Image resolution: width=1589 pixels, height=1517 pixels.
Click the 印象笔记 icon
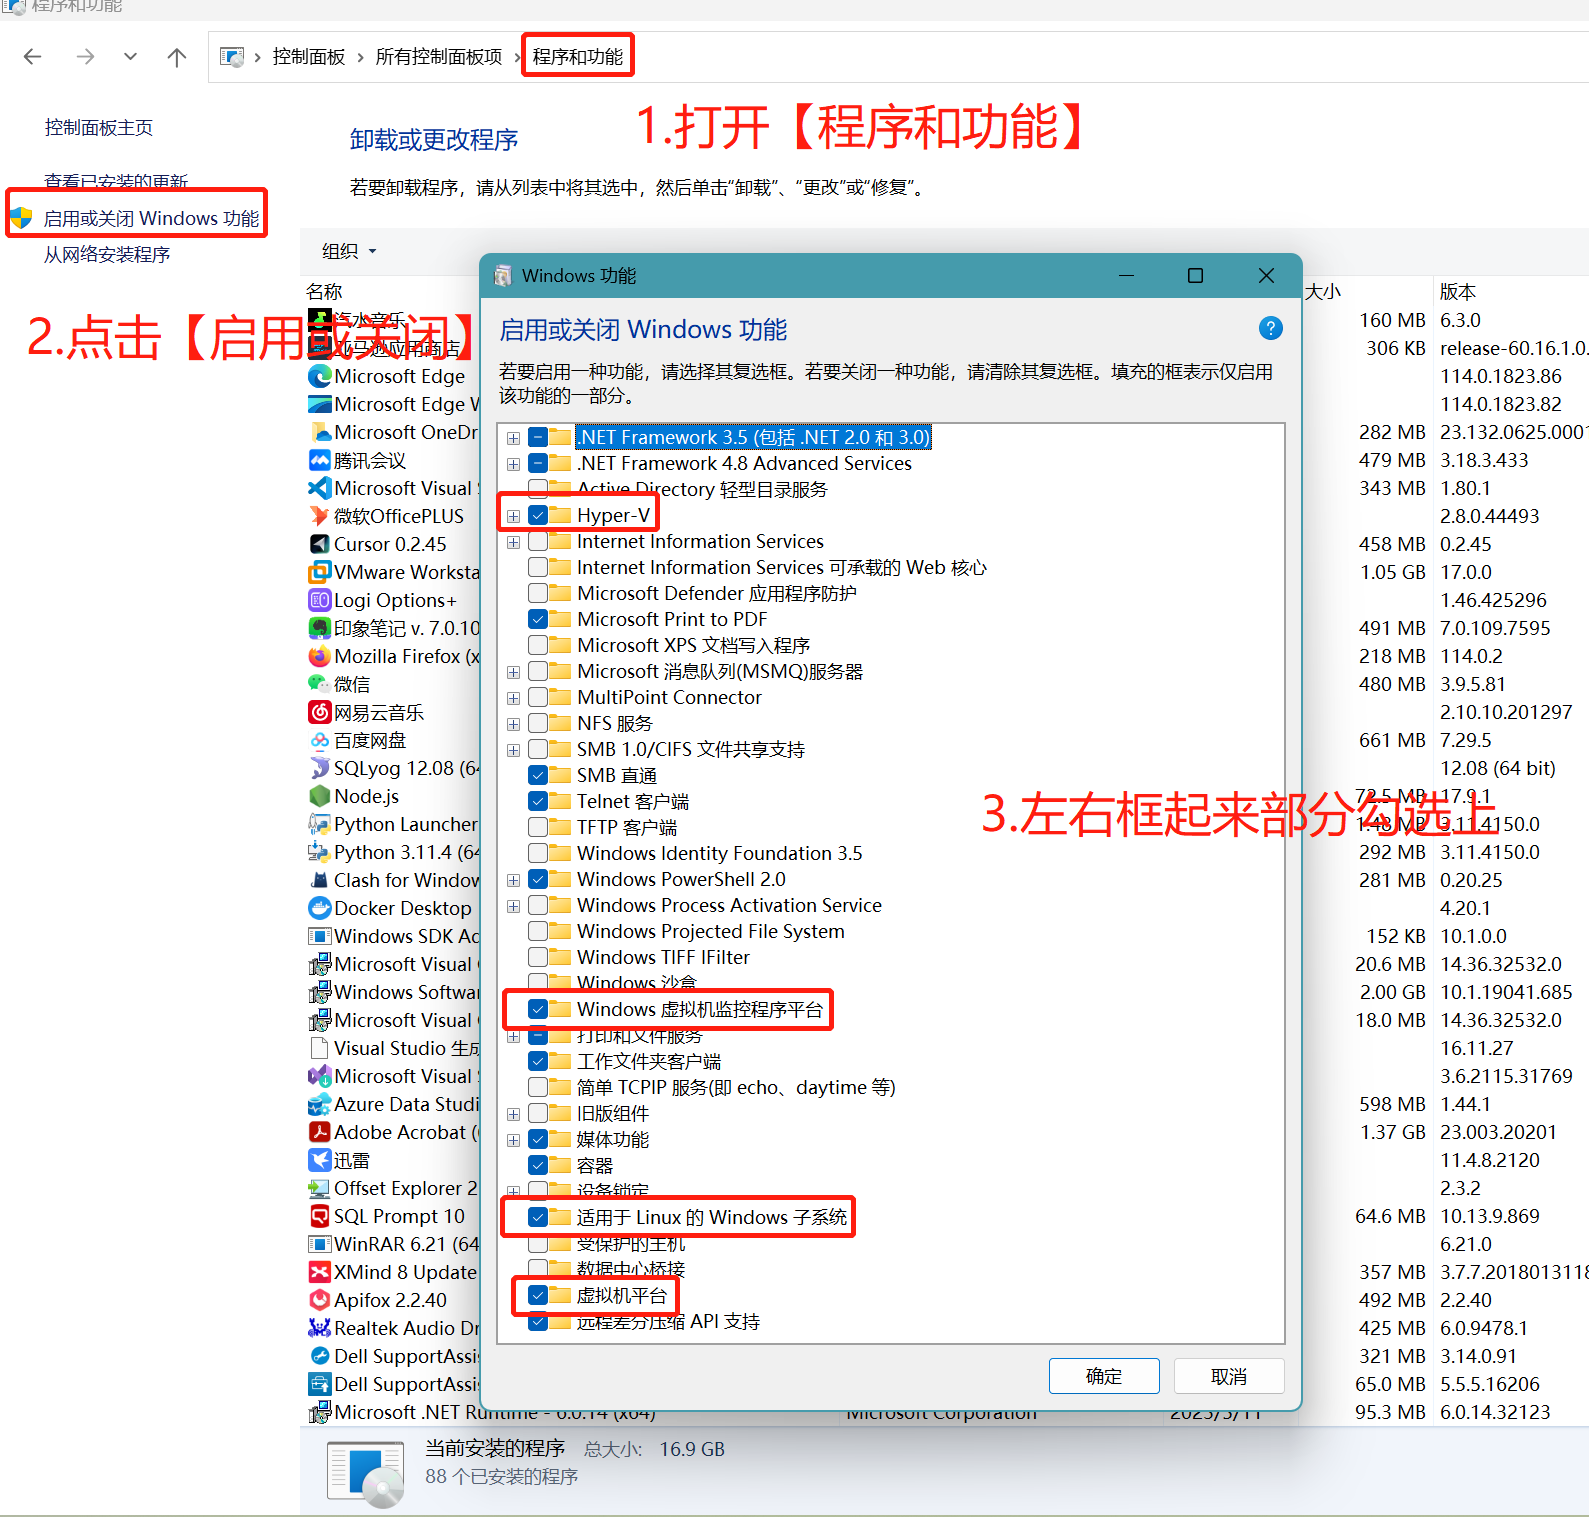(319, 628)
